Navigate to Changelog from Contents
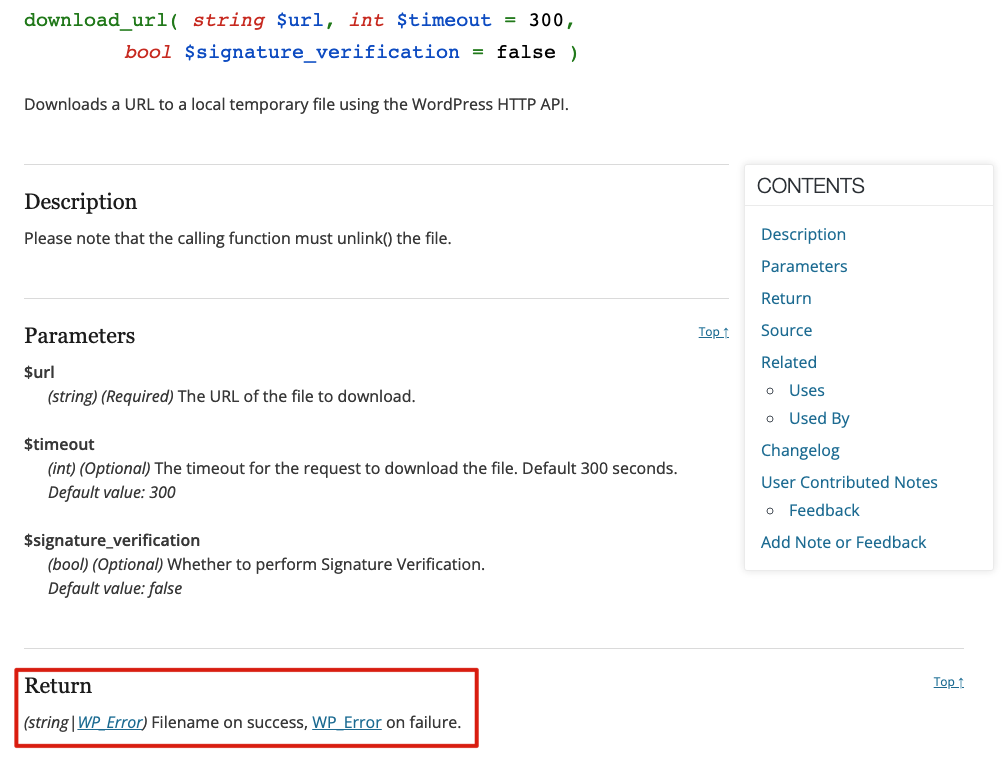 point(800,450)
